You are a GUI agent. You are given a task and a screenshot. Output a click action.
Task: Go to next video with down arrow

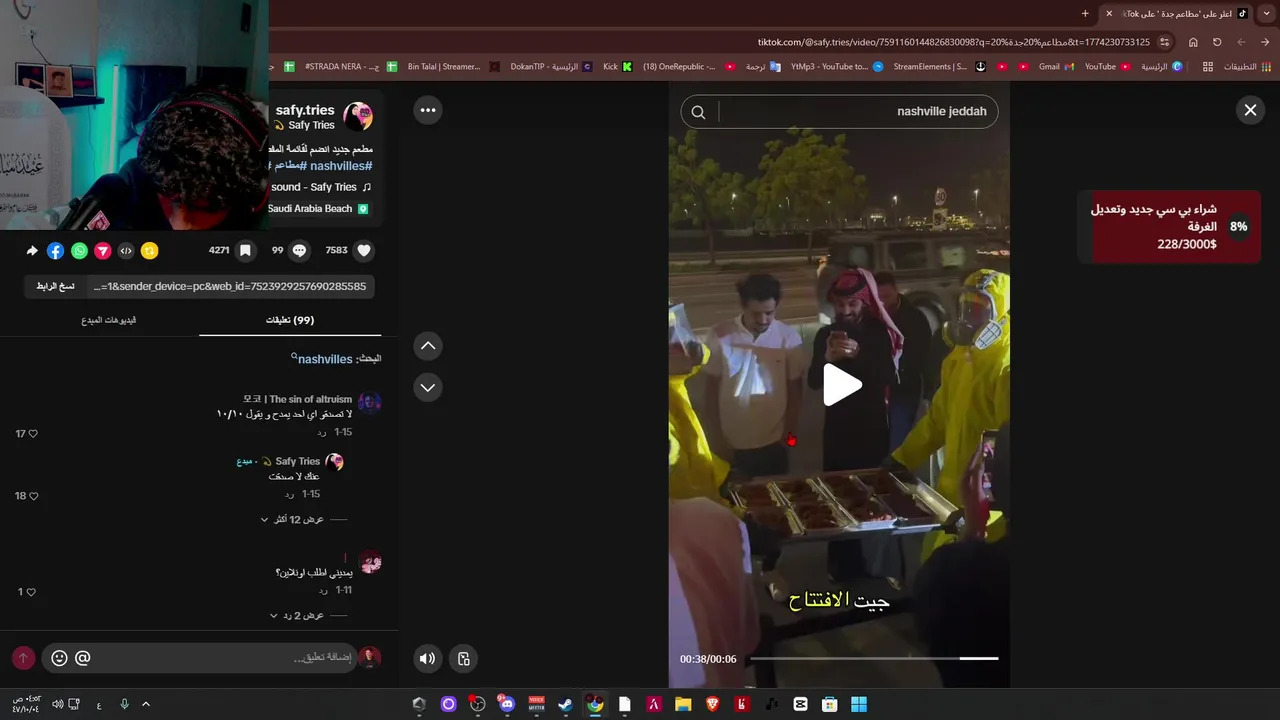(428, 387)
